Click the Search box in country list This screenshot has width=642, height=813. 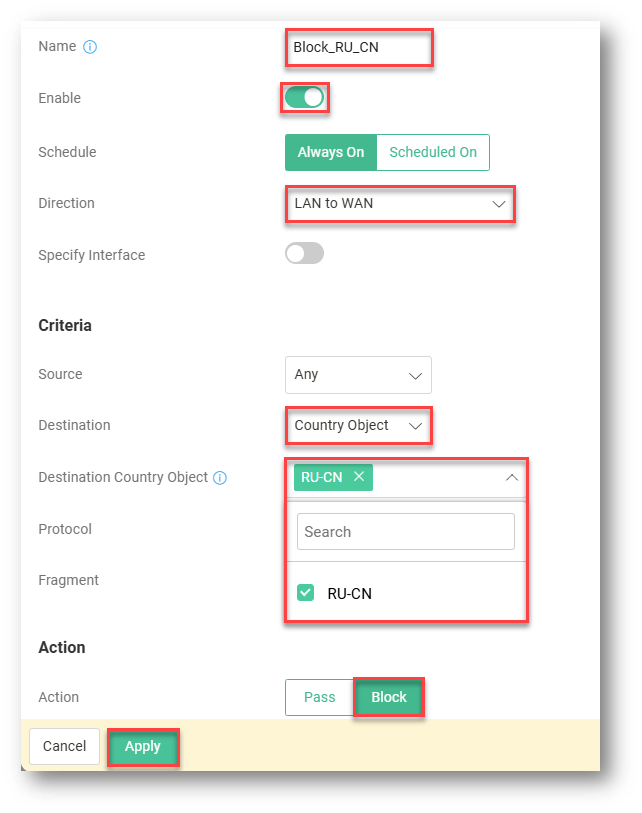(x=405, y=532)
